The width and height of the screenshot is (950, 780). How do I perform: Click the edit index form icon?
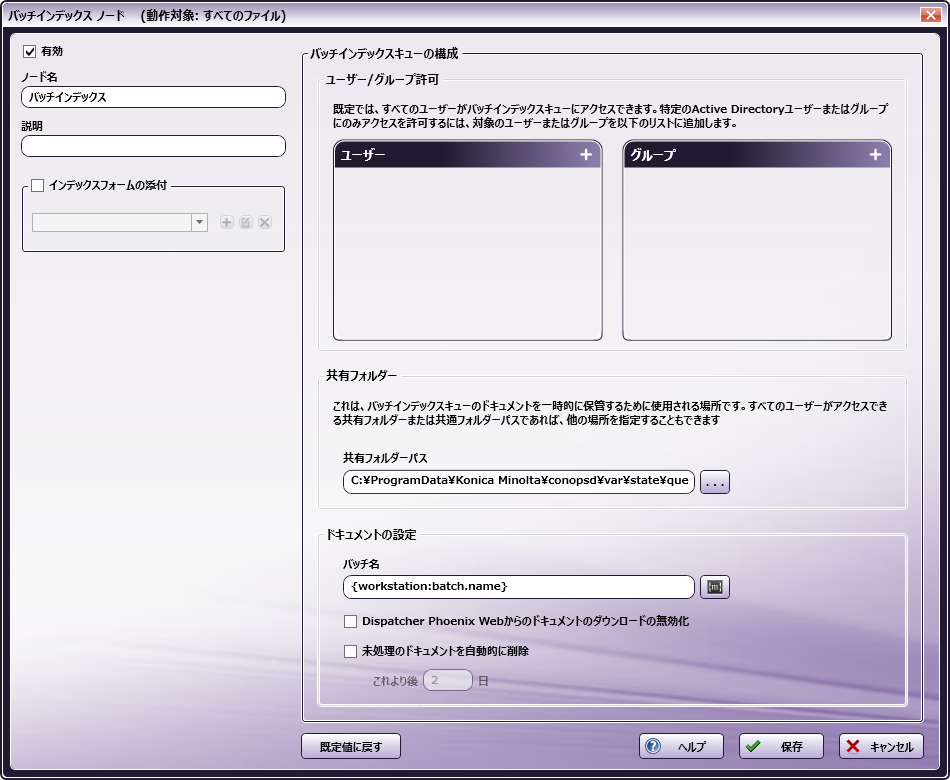click(245, 222)
